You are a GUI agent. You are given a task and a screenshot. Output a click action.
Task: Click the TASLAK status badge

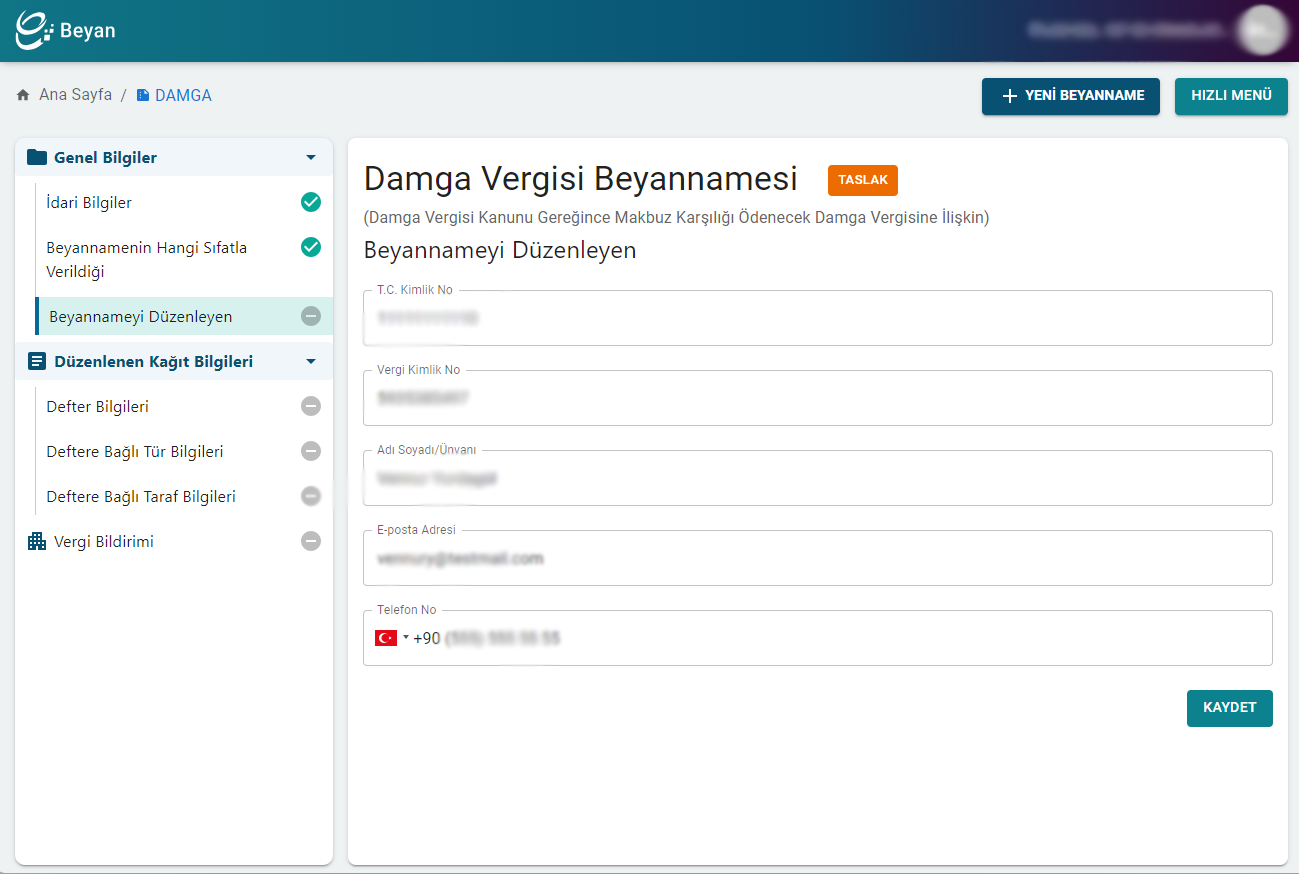863,180
